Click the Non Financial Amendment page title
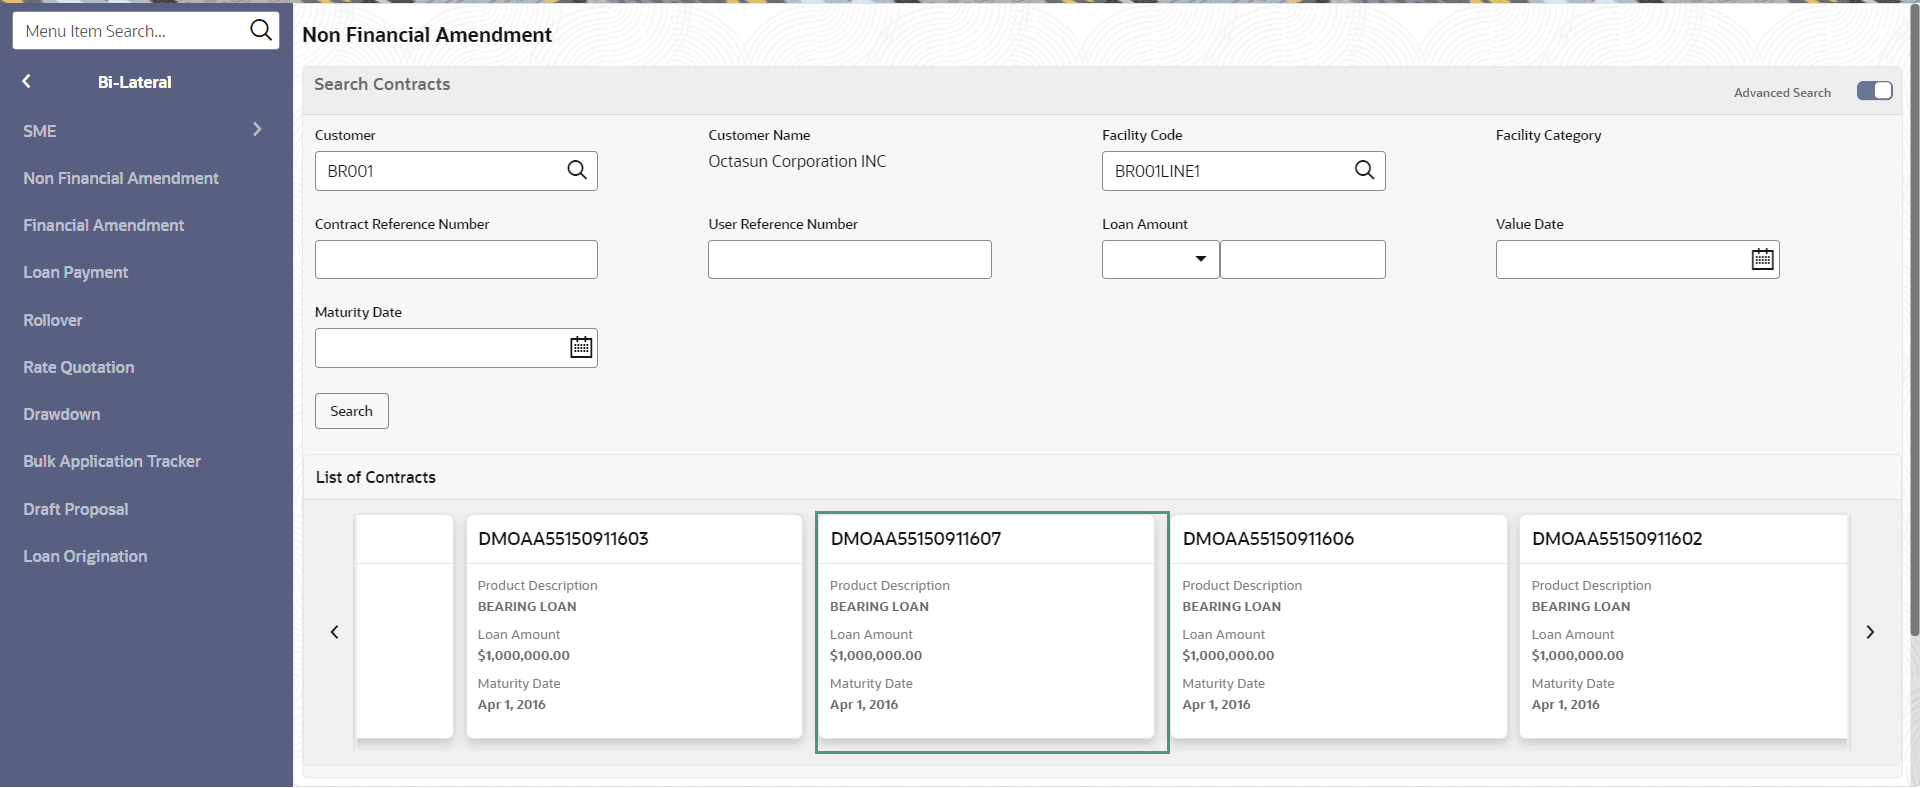The height and width of the screenshot is (788, 1920). (x=427, y=35)
